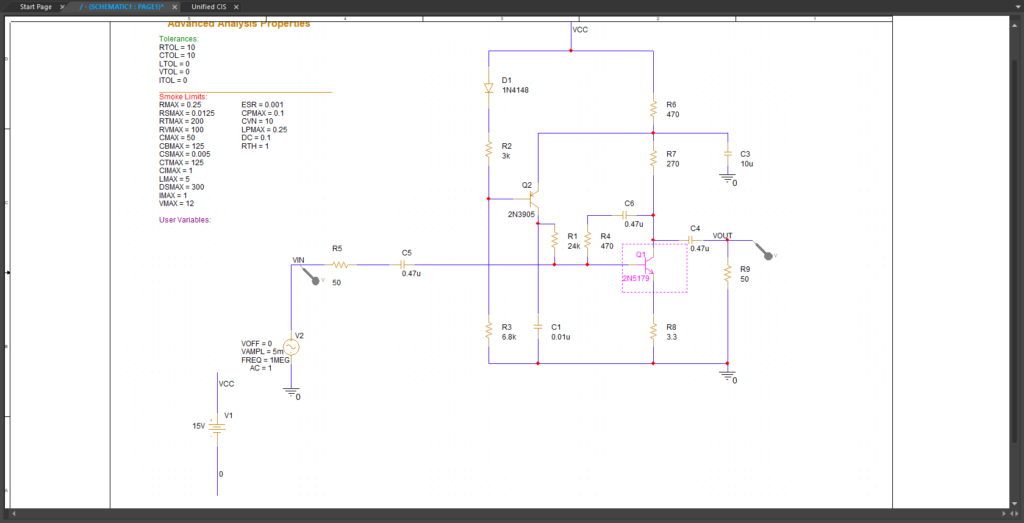Screen dimensions: 1024x523
Task: Click the 'AC = 1' source parameter
Action: tap(261, 368)
